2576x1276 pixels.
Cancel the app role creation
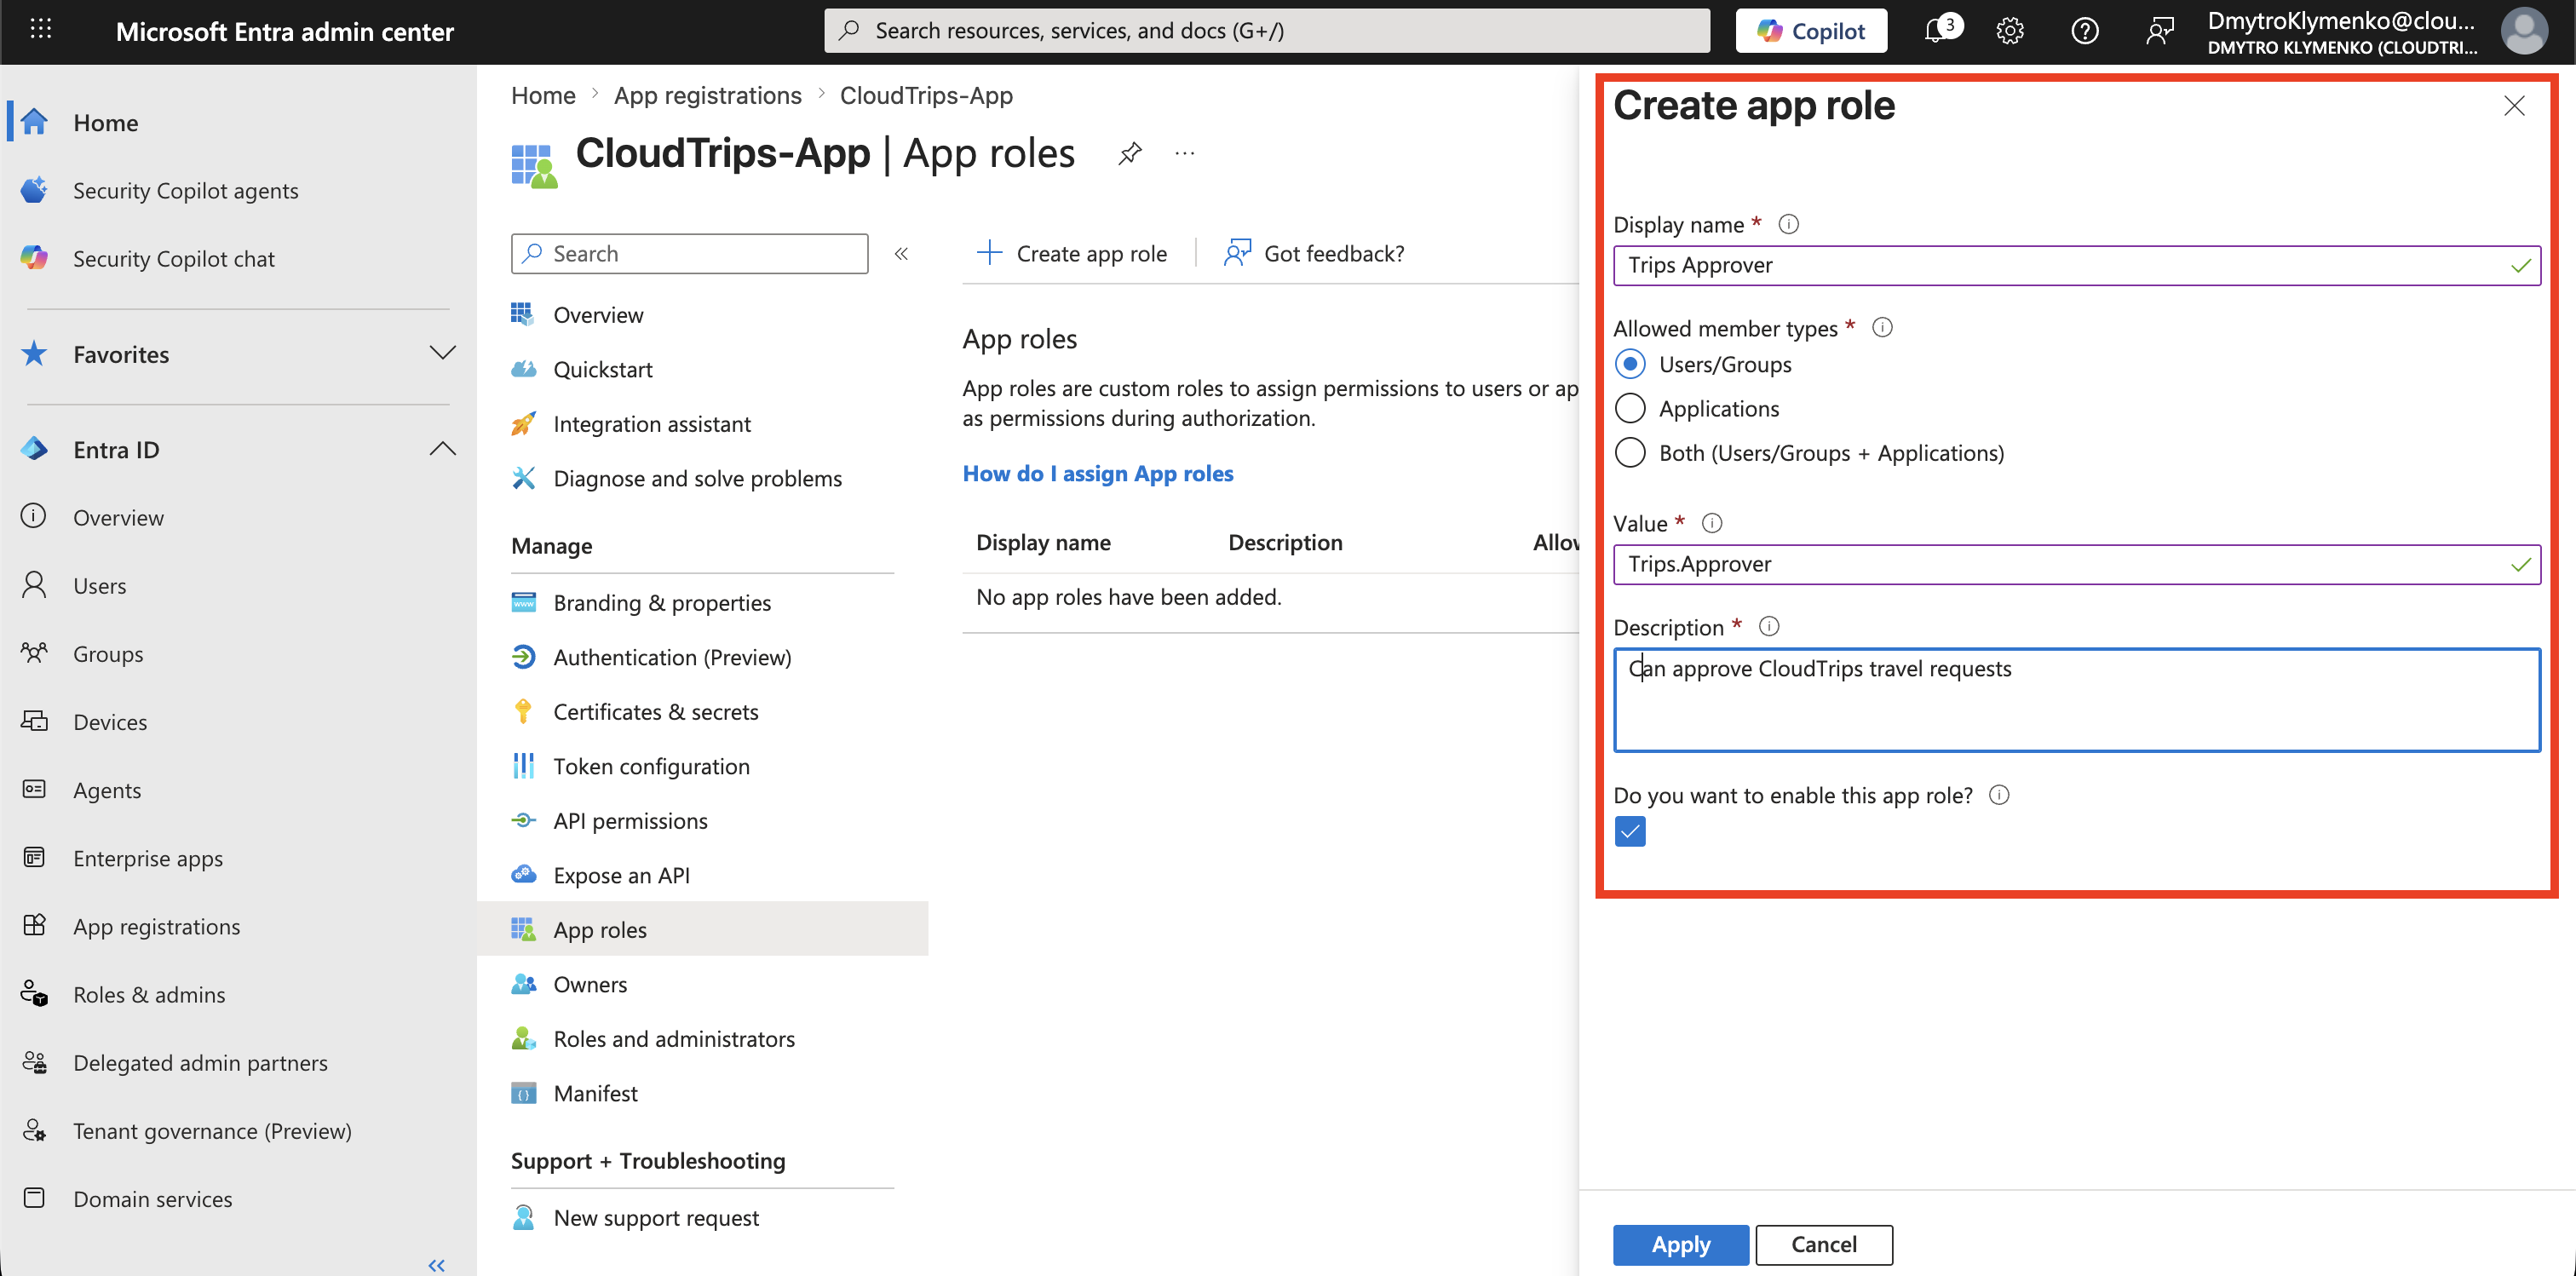[x=1823, y=1244]
